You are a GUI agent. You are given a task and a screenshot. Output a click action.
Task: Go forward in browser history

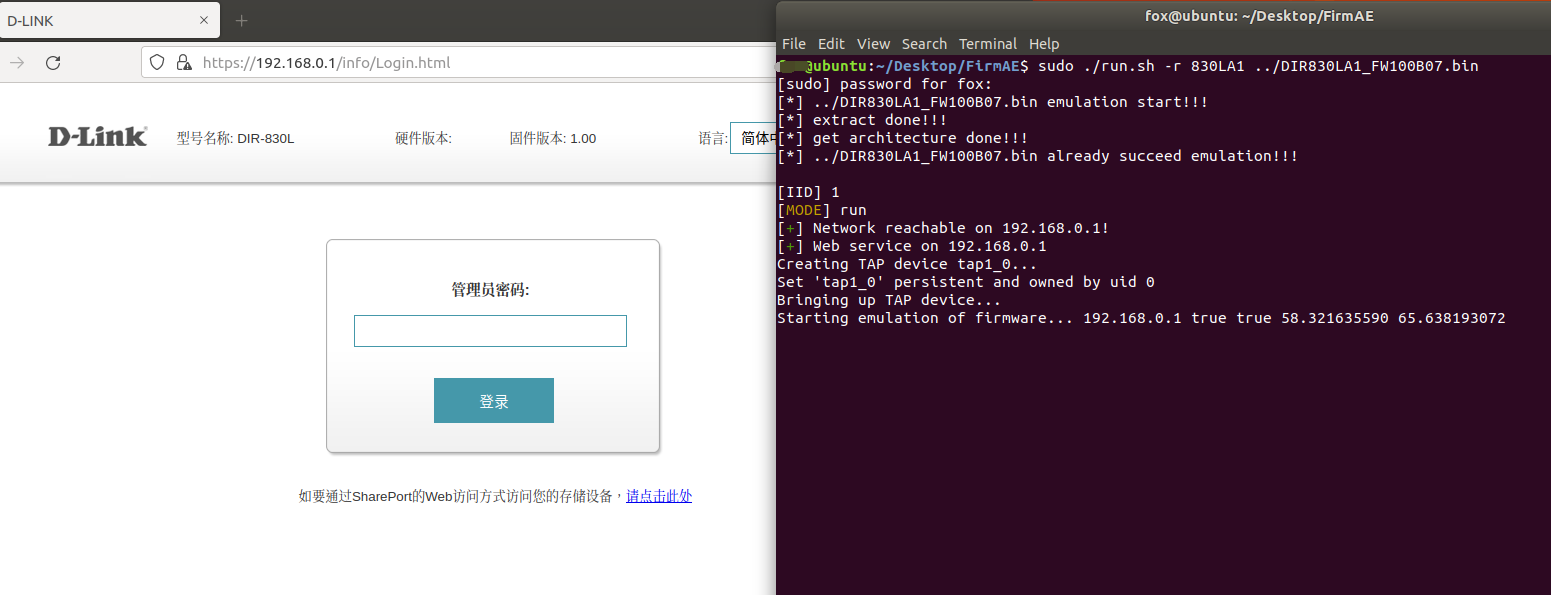pos(17,62)
